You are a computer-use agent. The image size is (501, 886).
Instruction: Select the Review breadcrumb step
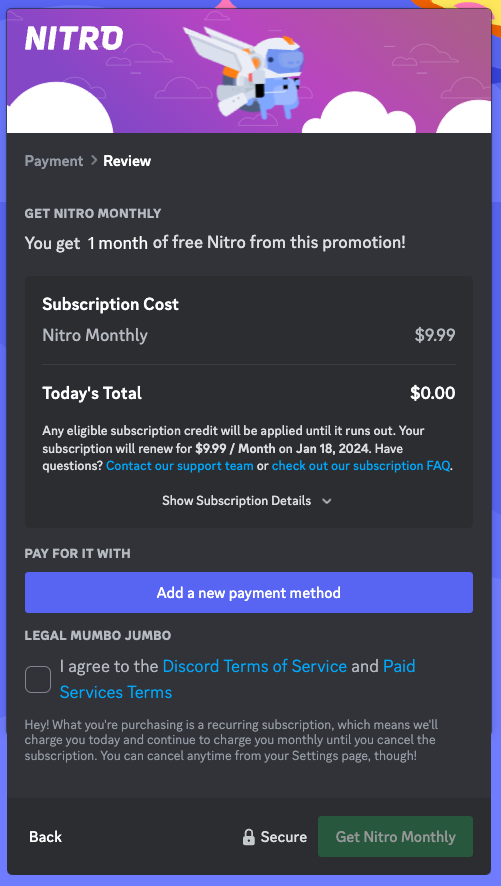click(127, 161)
